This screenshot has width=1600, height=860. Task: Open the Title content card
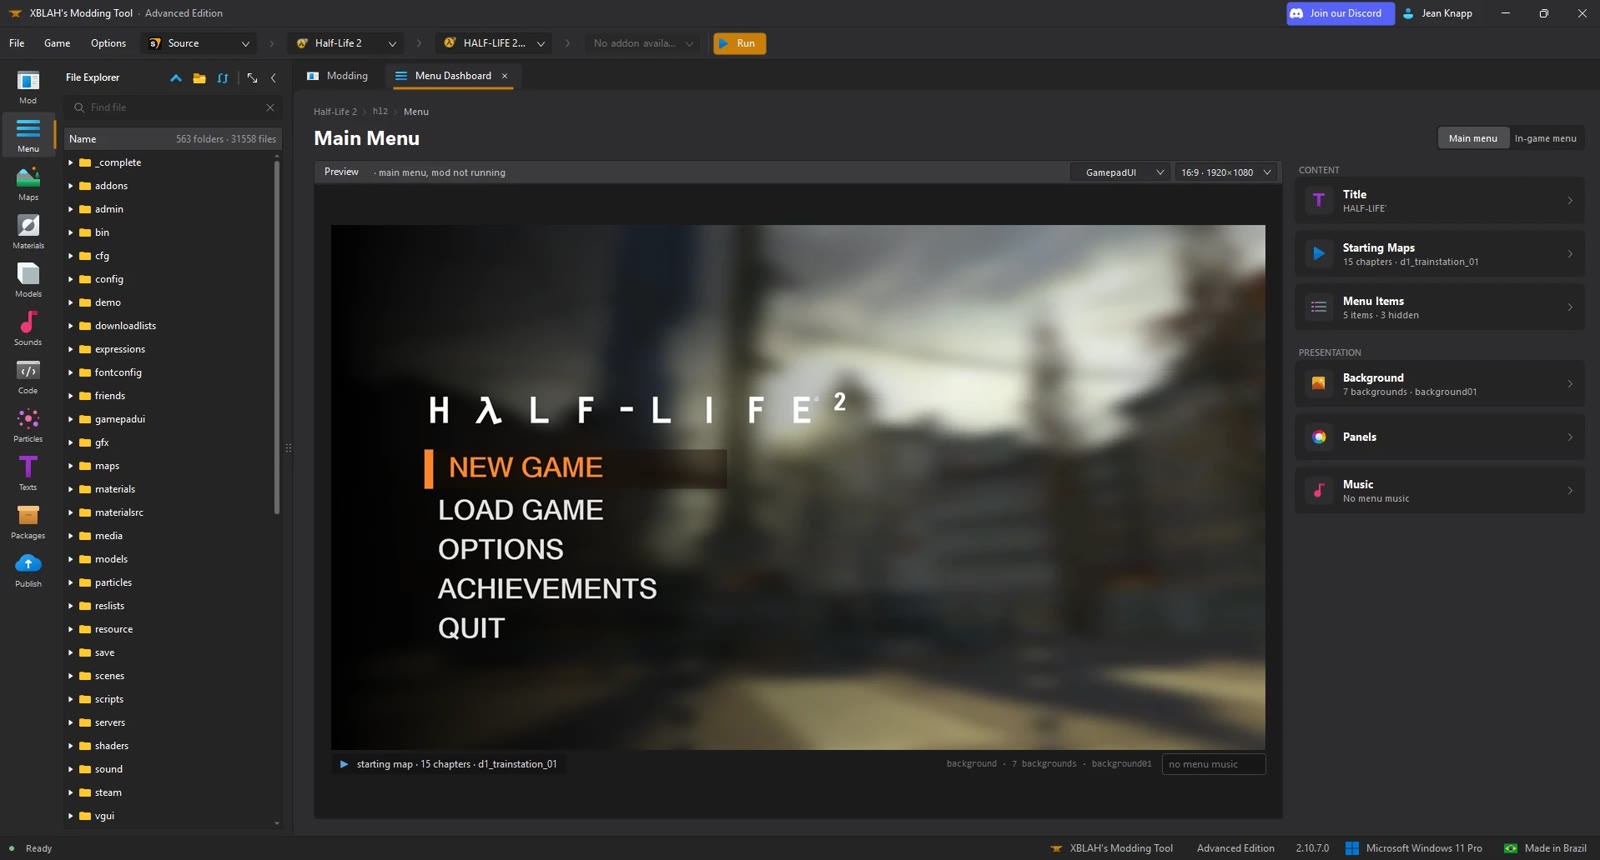click(1440, 200)
